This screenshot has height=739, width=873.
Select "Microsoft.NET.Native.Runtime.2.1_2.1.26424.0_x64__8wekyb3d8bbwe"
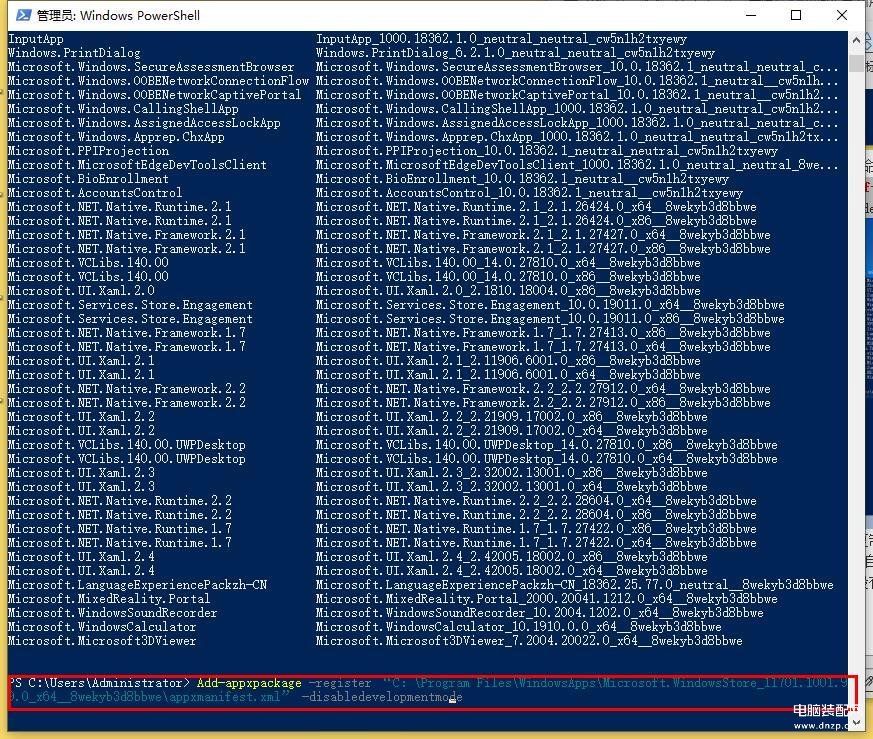pyautogui.click(x=536, y=207)
